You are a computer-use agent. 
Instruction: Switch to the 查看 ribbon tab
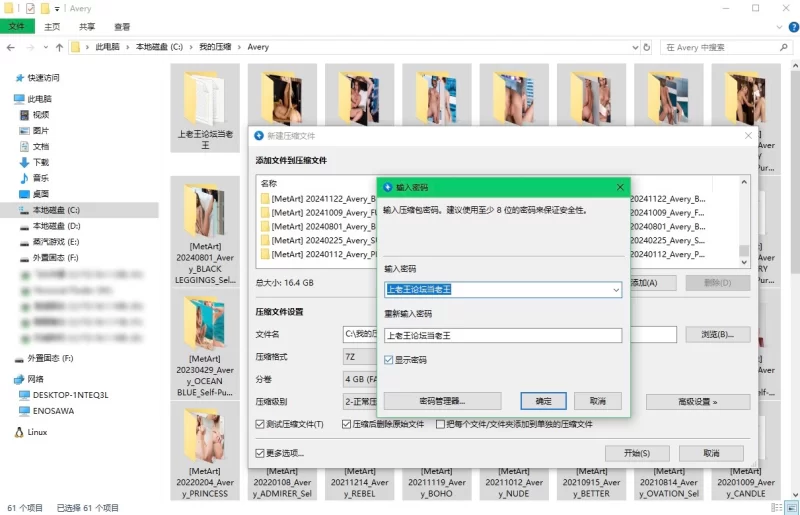pyautogui.click(x=122, y=27)
